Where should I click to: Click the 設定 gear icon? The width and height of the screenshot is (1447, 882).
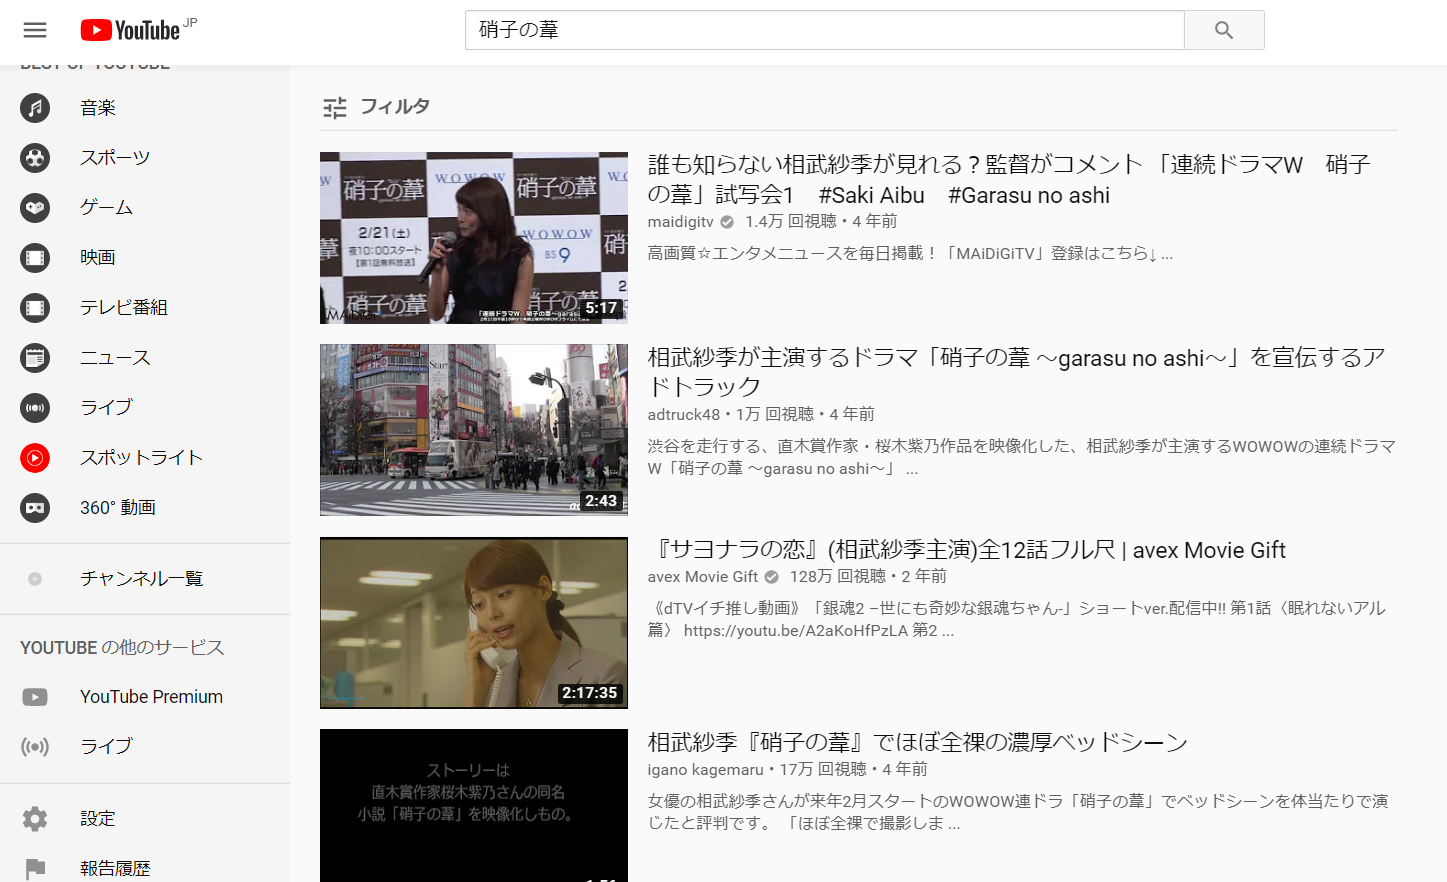click(35, 819)
